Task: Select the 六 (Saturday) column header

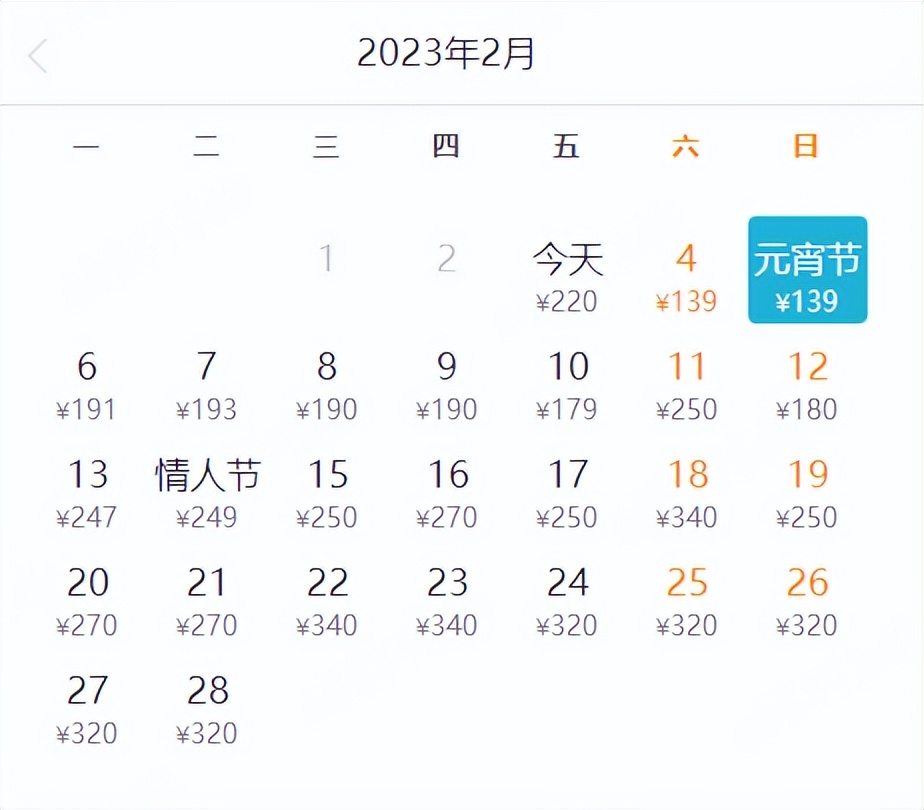Action: point(687,146)
